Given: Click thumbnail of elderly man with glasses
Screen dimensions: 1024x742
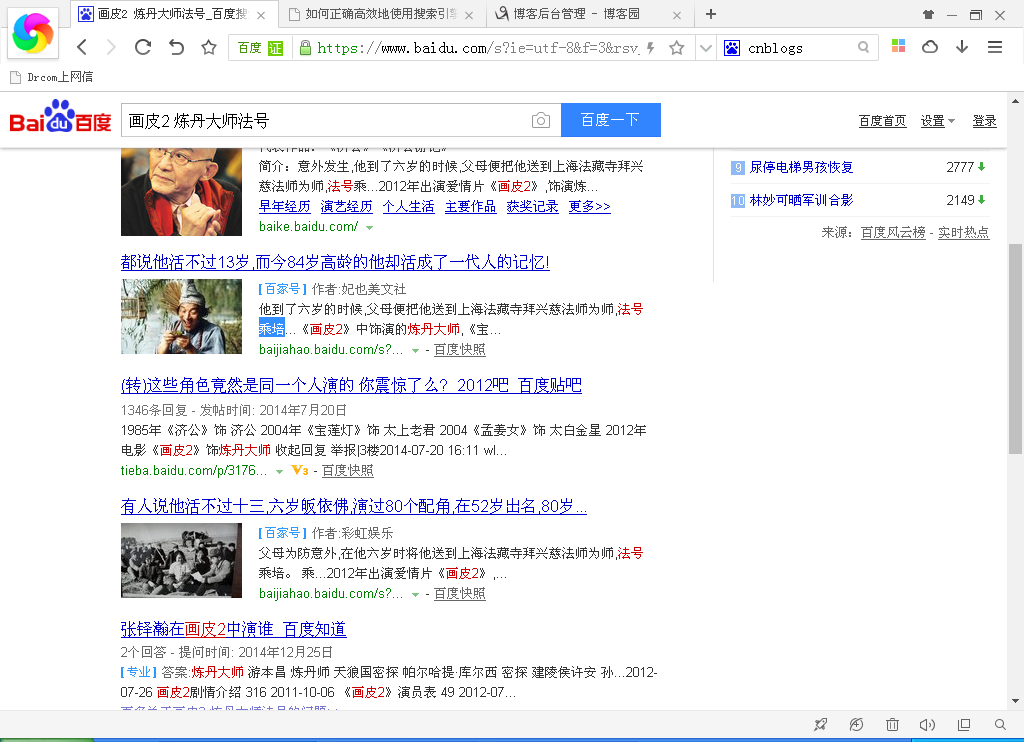Looking at the screenshot, I should [x=182, y=192].
